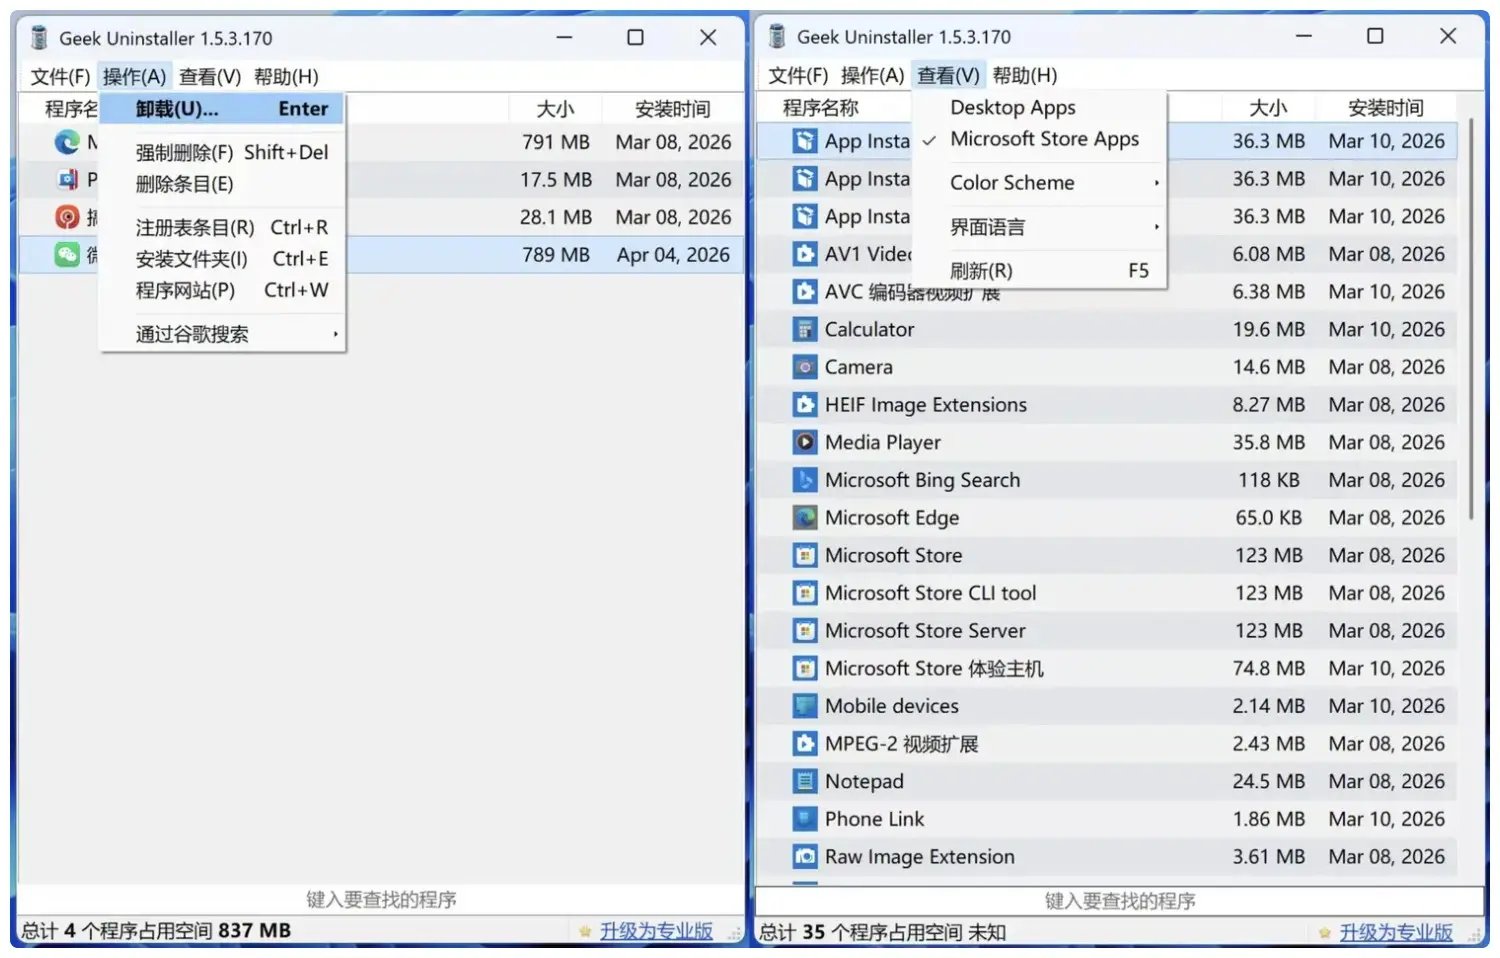The image size is (1500, 958).
Task: Click the Media Player app icon
Action: click(x=805, y=442)
